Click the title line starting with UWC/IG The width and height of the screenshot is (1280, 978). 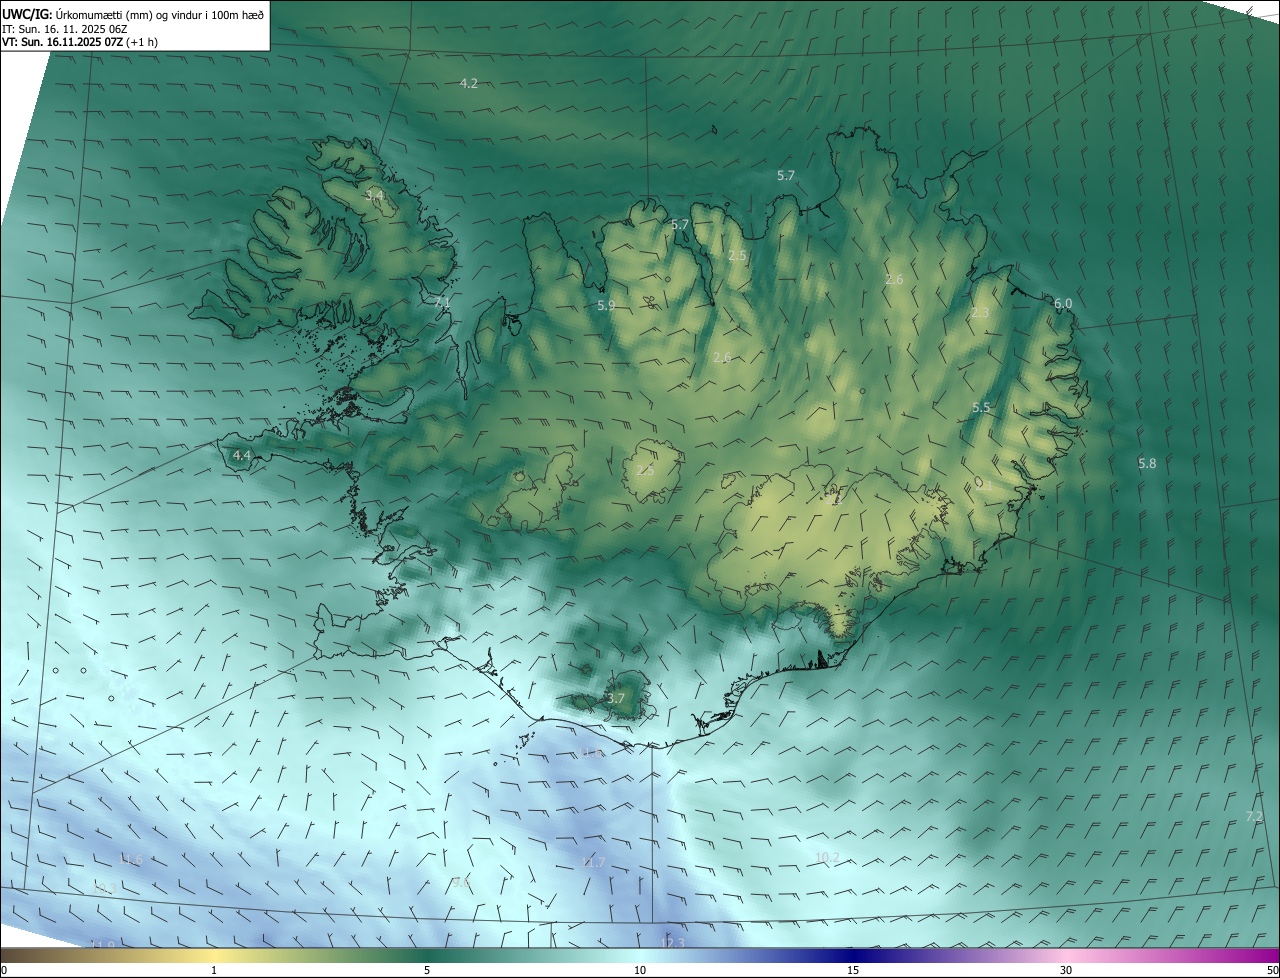[133, 13]
